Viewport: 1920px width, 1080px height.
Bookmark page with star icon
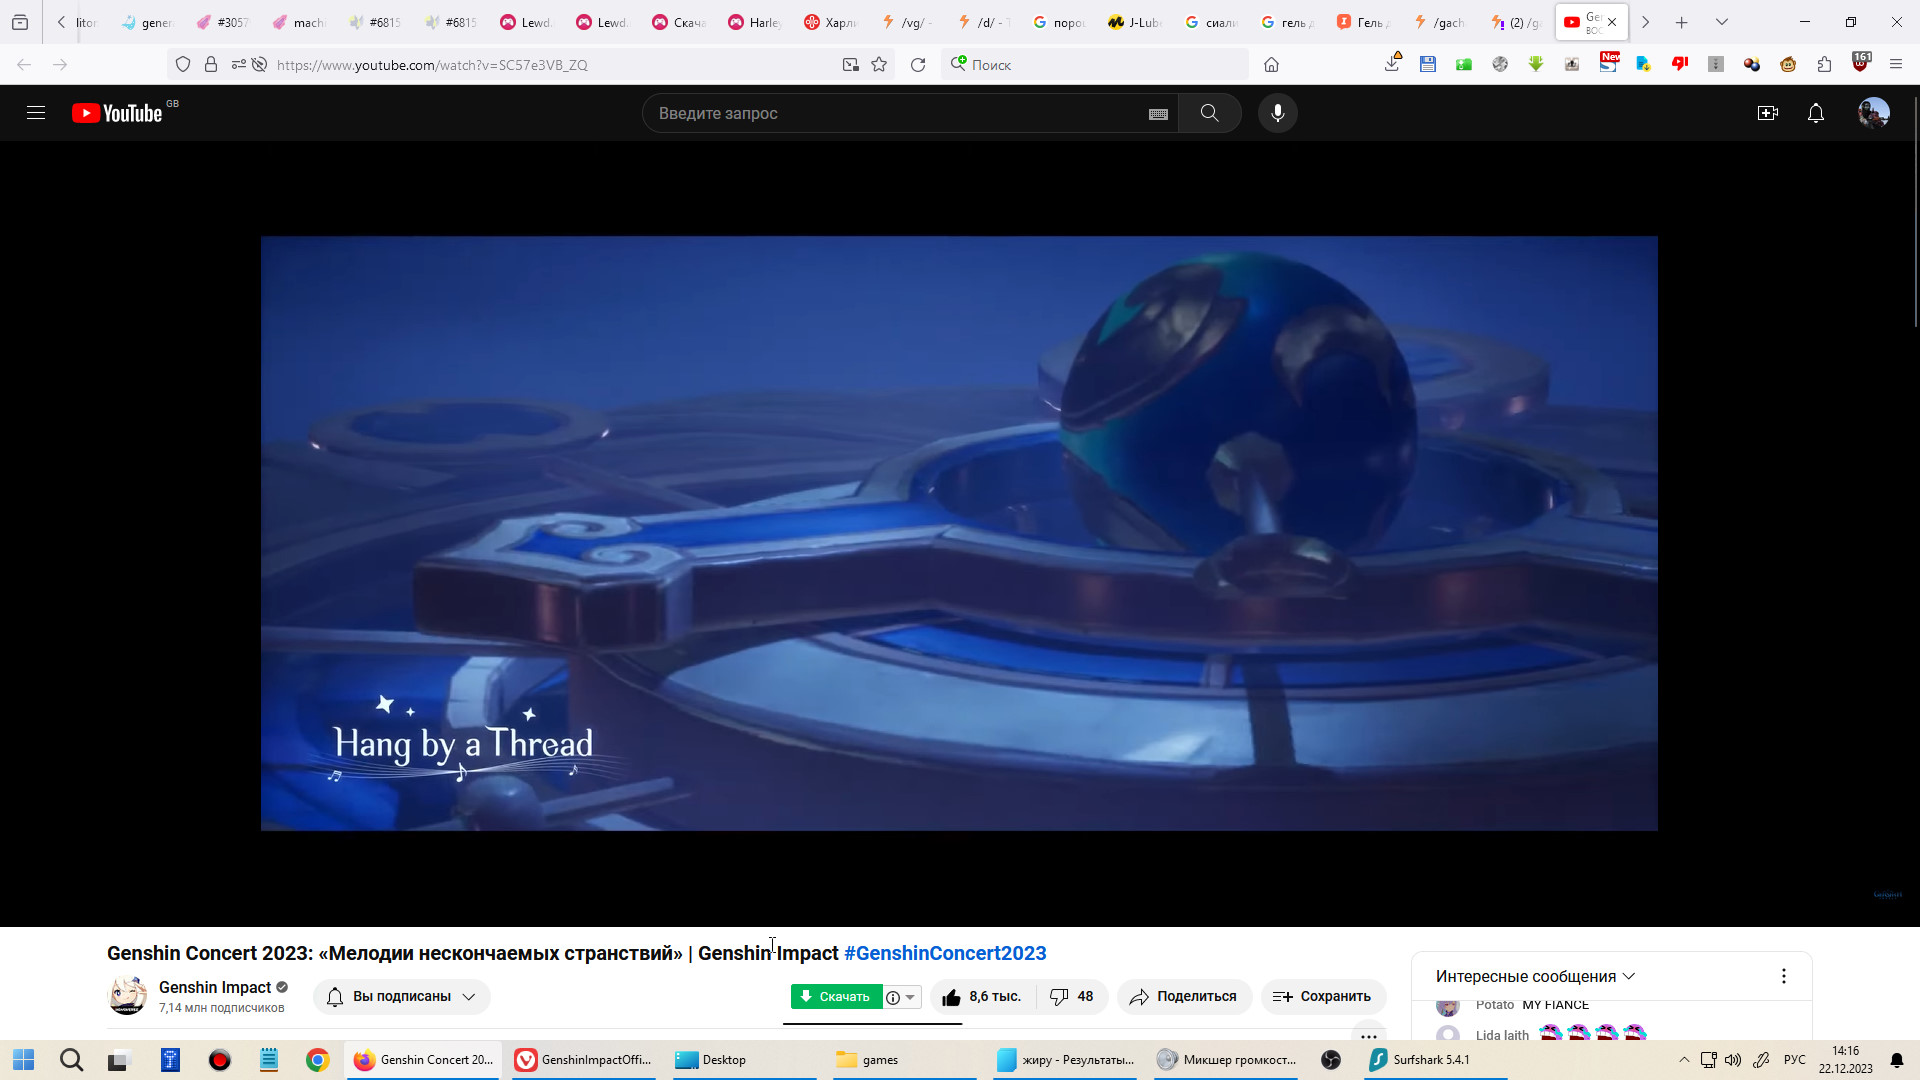pos(879,65)
